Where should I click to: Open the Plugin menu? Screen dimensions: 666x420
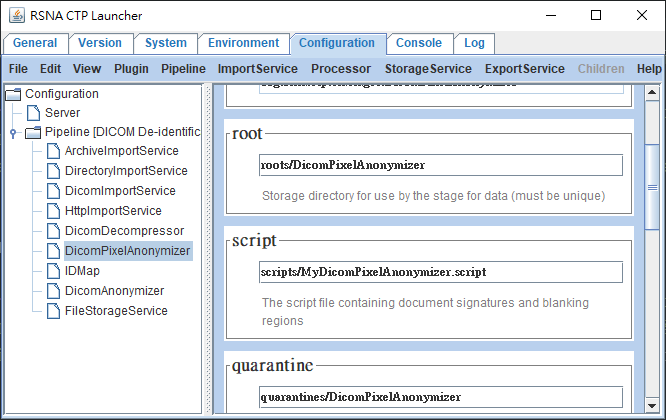click(x=131, y=69)
